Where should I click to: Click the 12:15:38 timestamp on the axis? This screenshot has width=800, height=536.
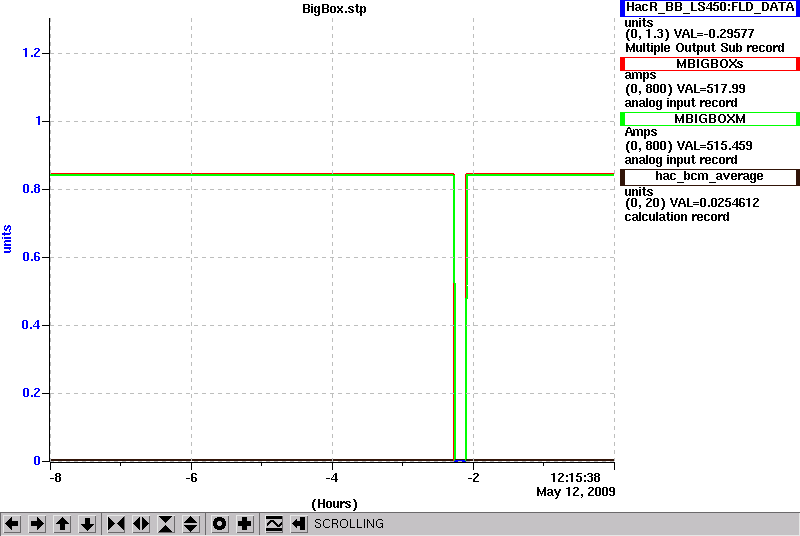tap(576, 478)
